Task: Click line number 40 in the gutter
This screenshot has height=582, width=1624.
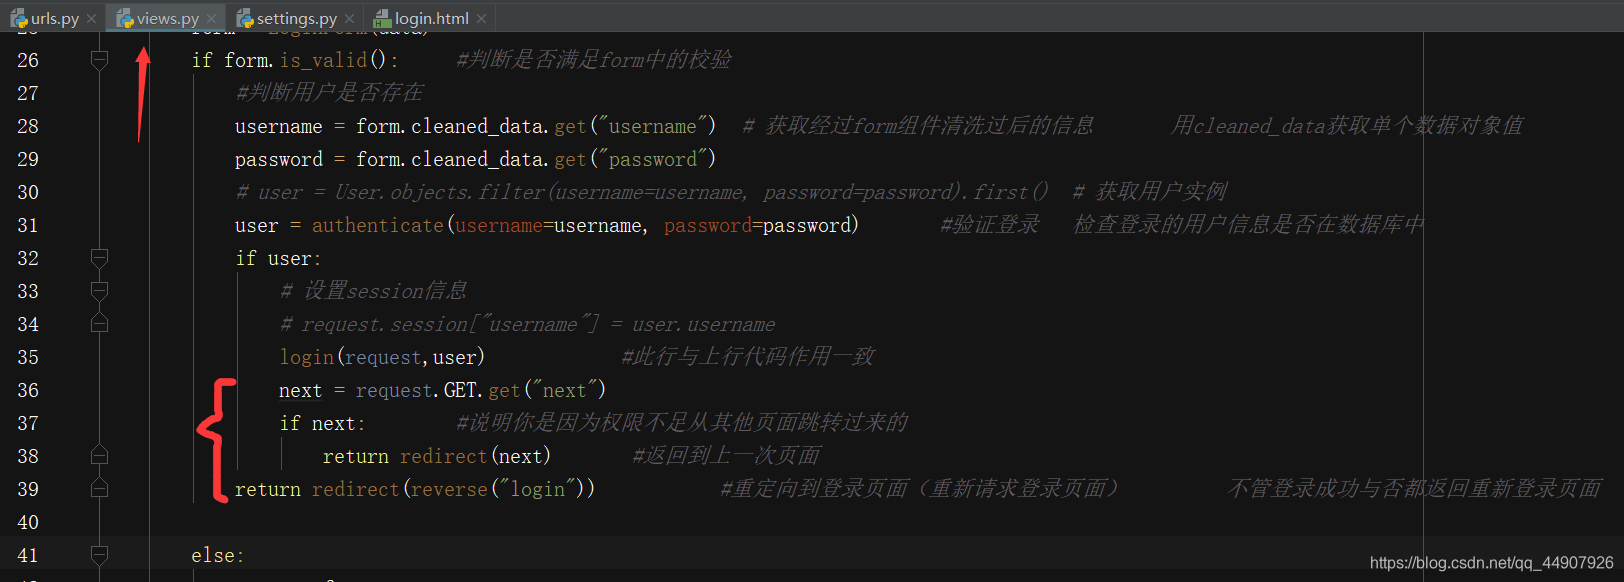Action: pos(28,522)
